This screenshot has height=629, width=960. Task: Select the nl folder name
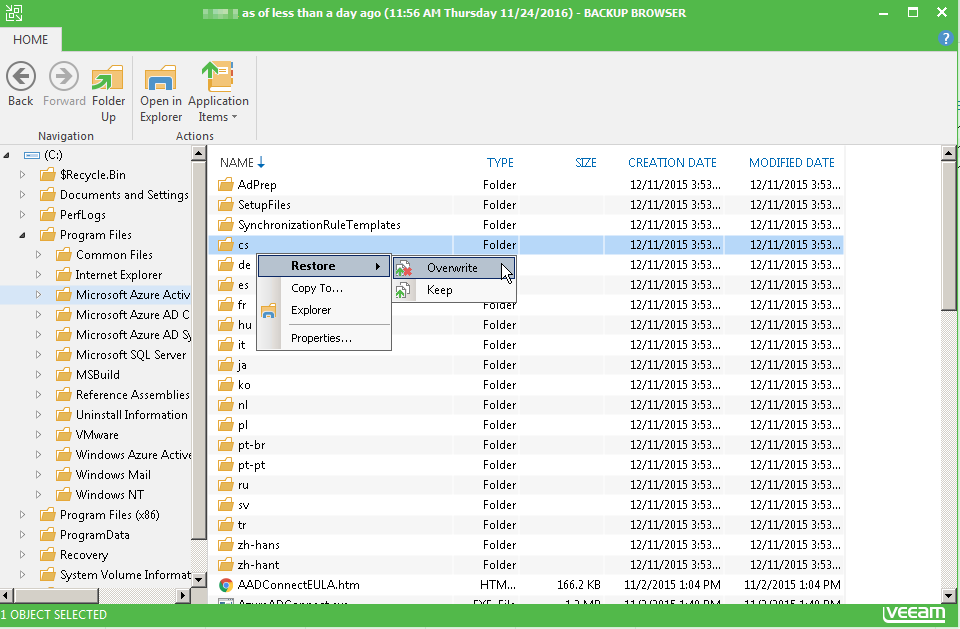point(242,405)
